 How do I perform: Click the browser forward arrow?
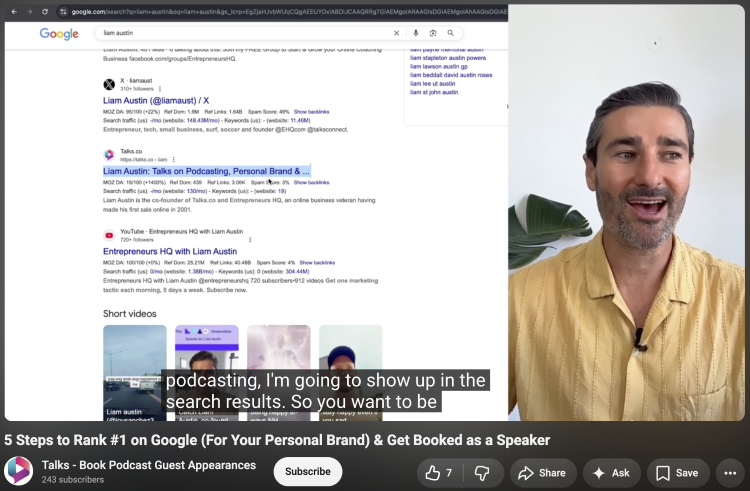tap(30, 11)
